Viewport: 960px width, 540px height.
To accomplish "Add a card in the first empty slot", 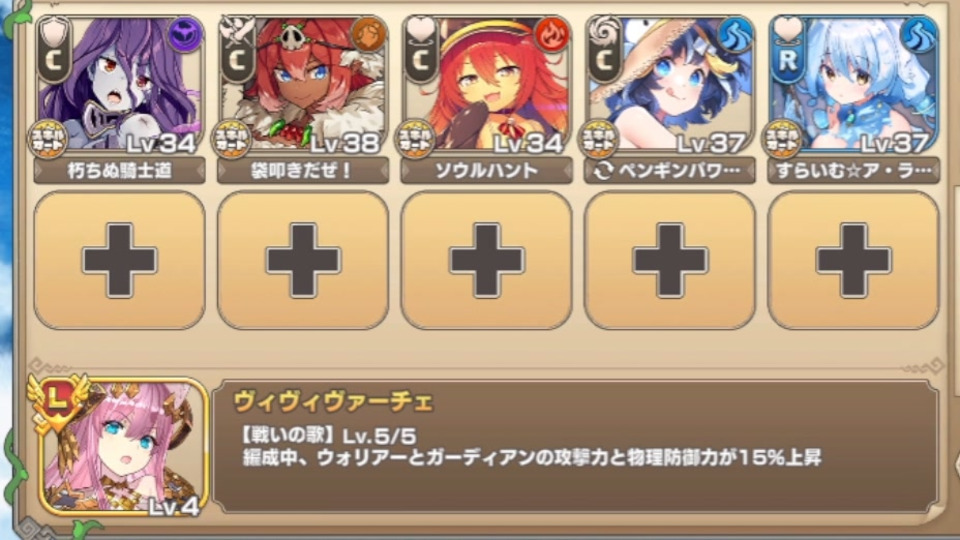I will click(119, 260).
